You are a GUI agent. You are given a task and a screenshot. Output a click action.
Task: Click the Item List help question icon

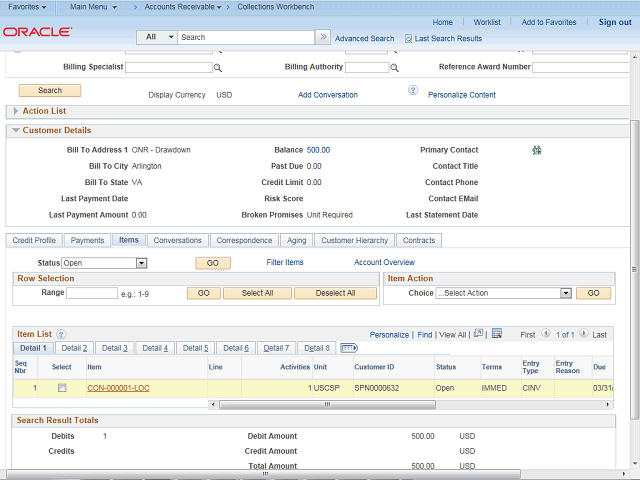click(61, 334)
